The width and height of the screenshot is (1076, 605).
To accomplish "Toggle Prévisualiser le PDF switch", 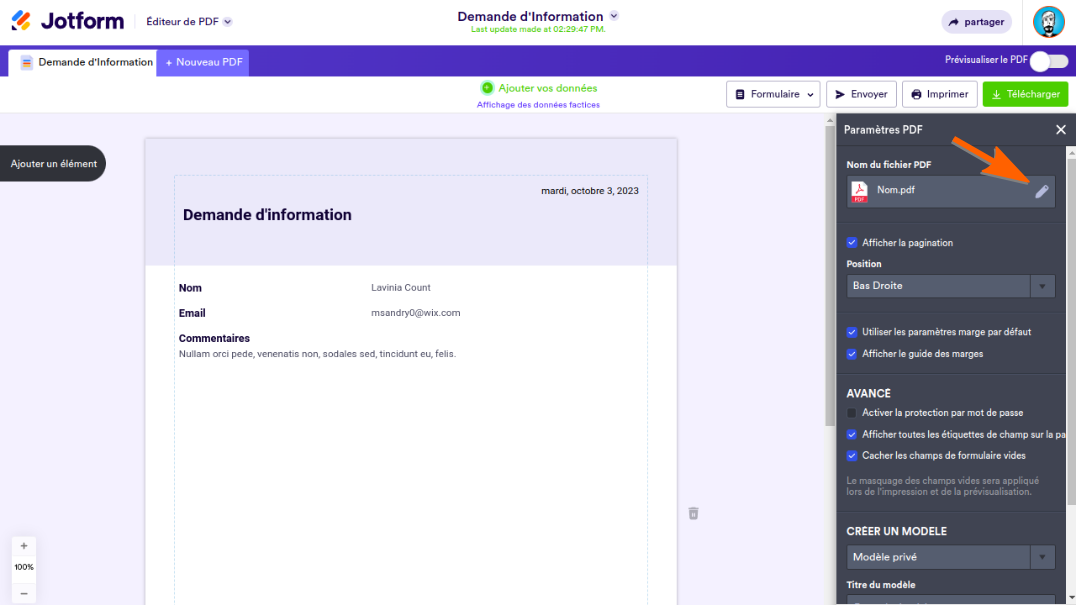I will coord(1049,61).
